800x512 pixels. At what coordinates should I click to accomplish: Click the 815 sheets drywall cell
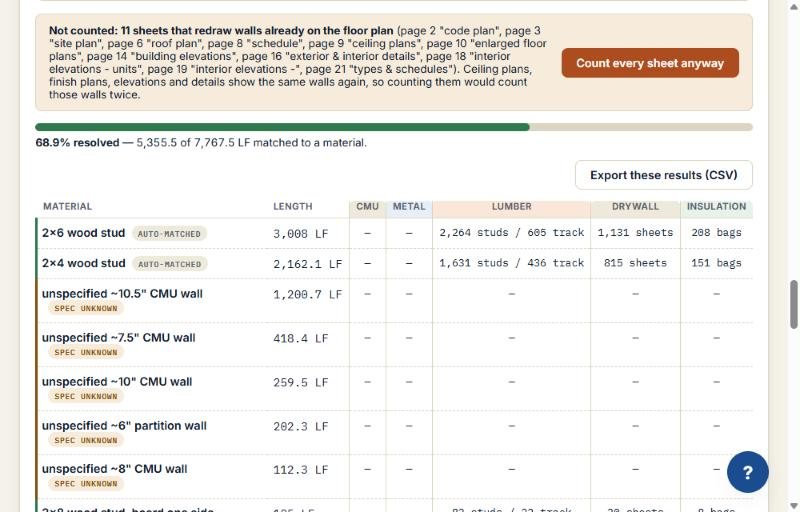coord(635,263)
